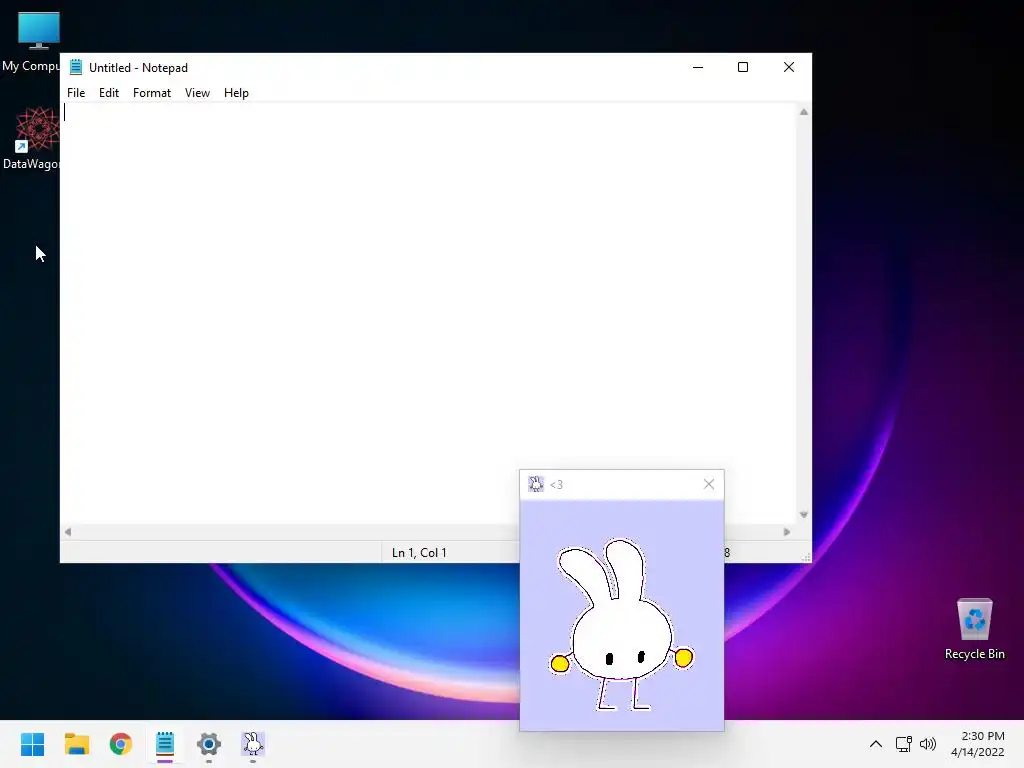Open the Edit menu in Notepad
Image resolution: width=1024 pixels, height=768 pixels.
[108, 93]
